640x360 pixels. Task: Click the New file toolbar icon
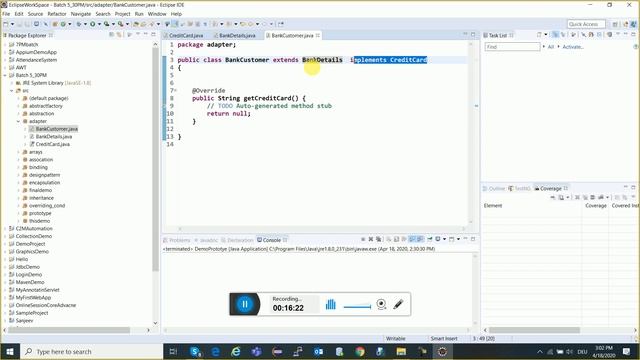coord(6,24)
